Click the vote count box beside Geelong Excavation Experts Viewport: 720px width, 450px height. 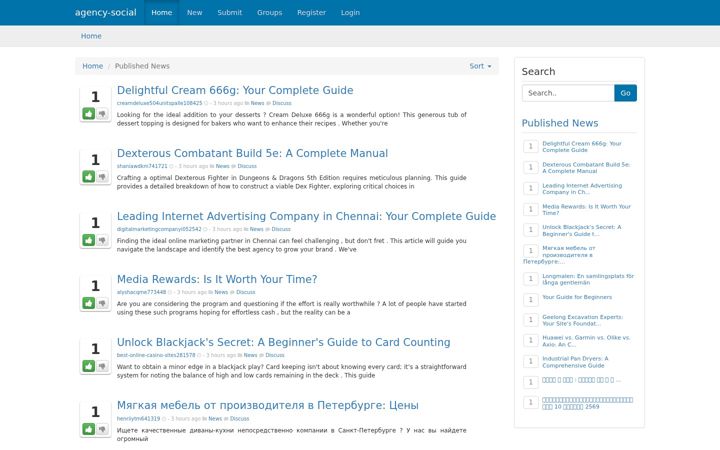click(x=531, y=320)
